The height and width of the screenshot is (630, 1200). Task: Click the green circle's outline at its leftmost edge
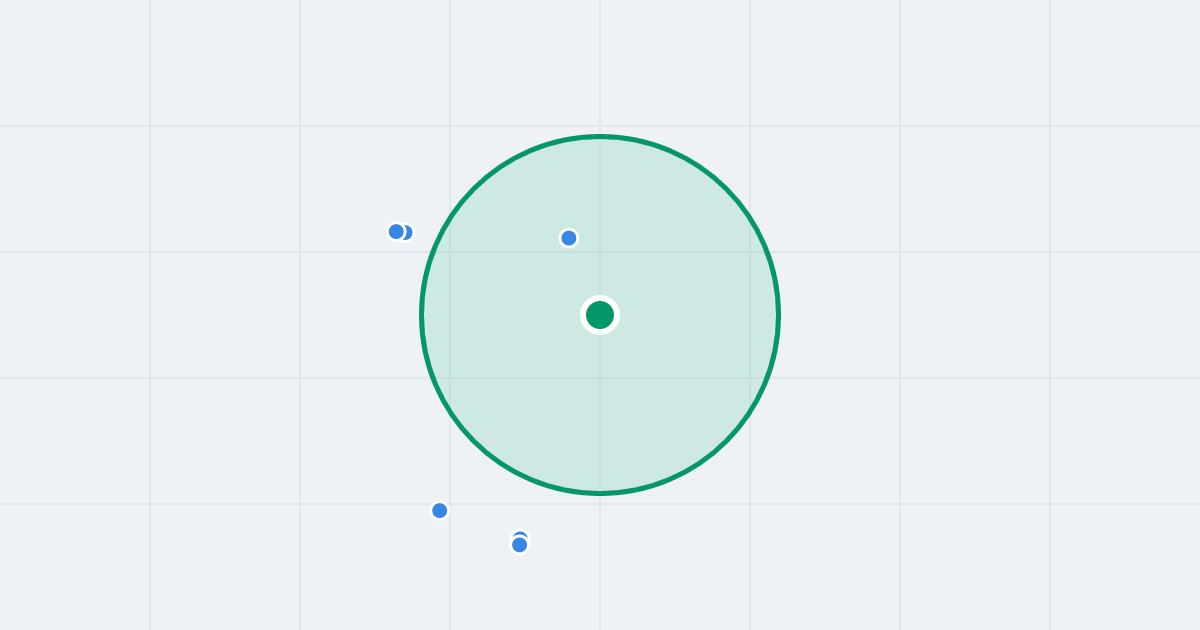[x=422, y=315]
